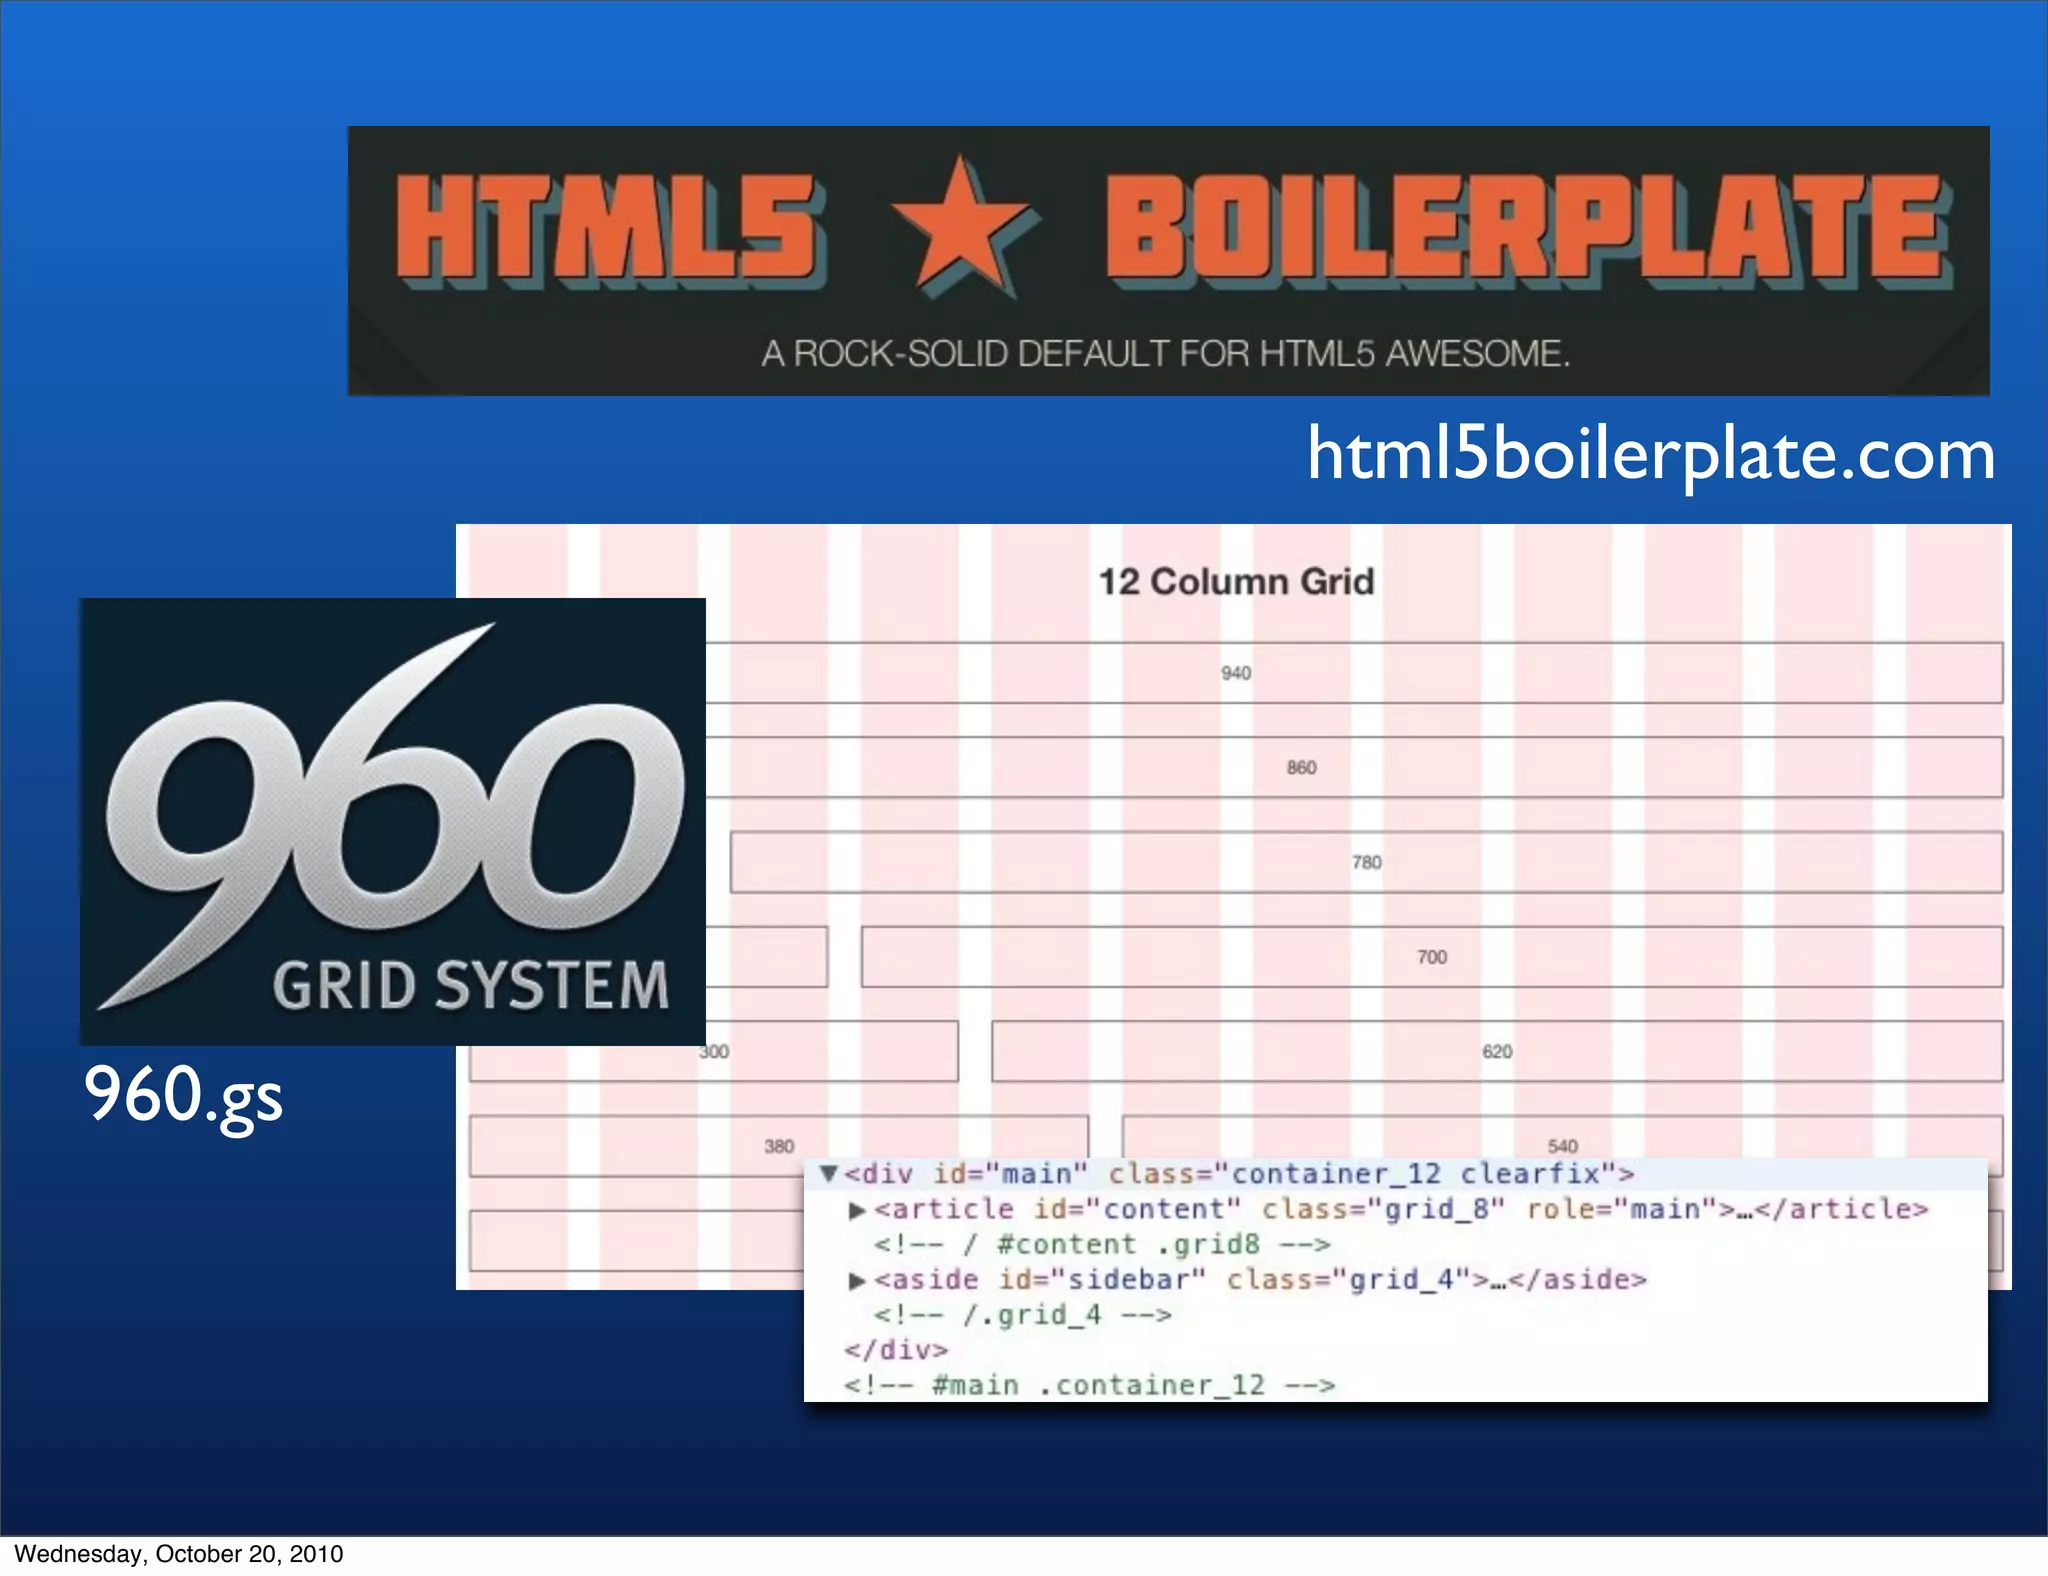Click the "GRID SYSTEM" text in logo

[x=471, y=985]
